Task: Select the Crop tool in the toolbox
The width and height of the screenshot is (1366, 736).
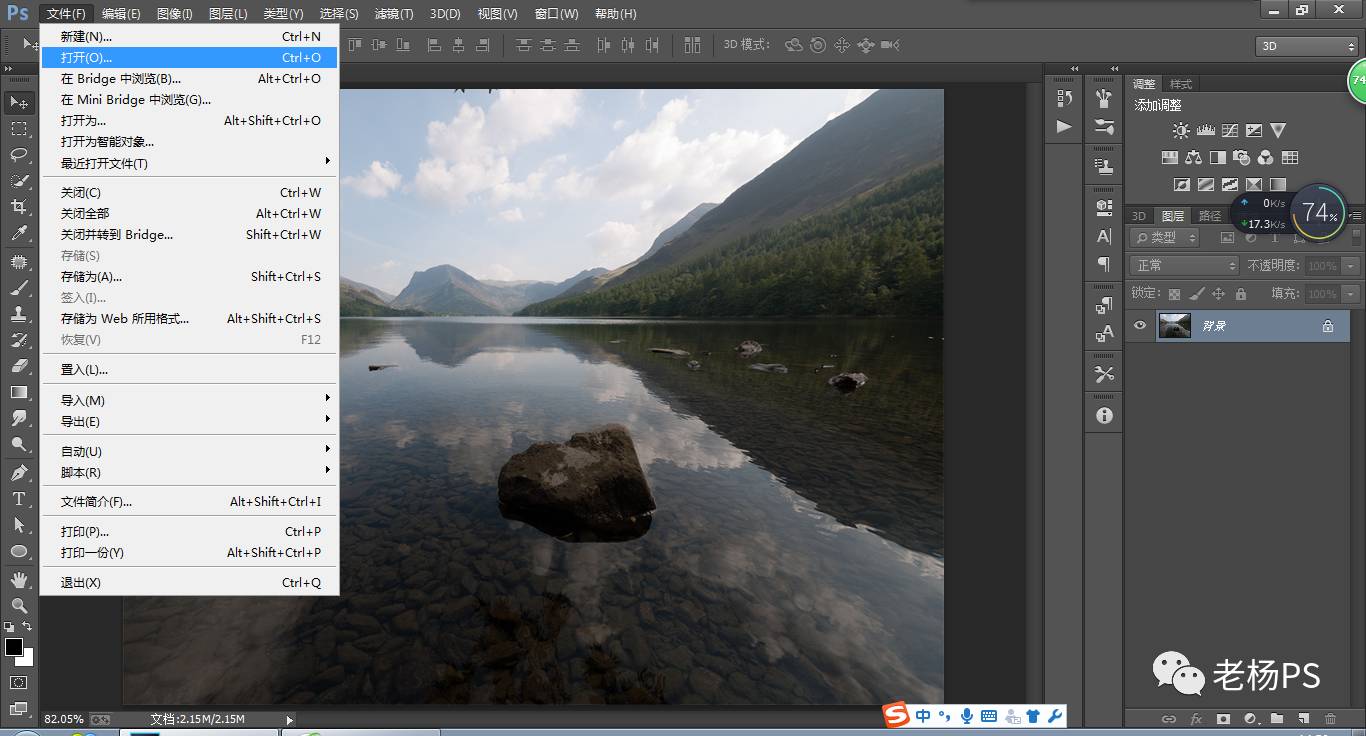Action: coord(19,207)
